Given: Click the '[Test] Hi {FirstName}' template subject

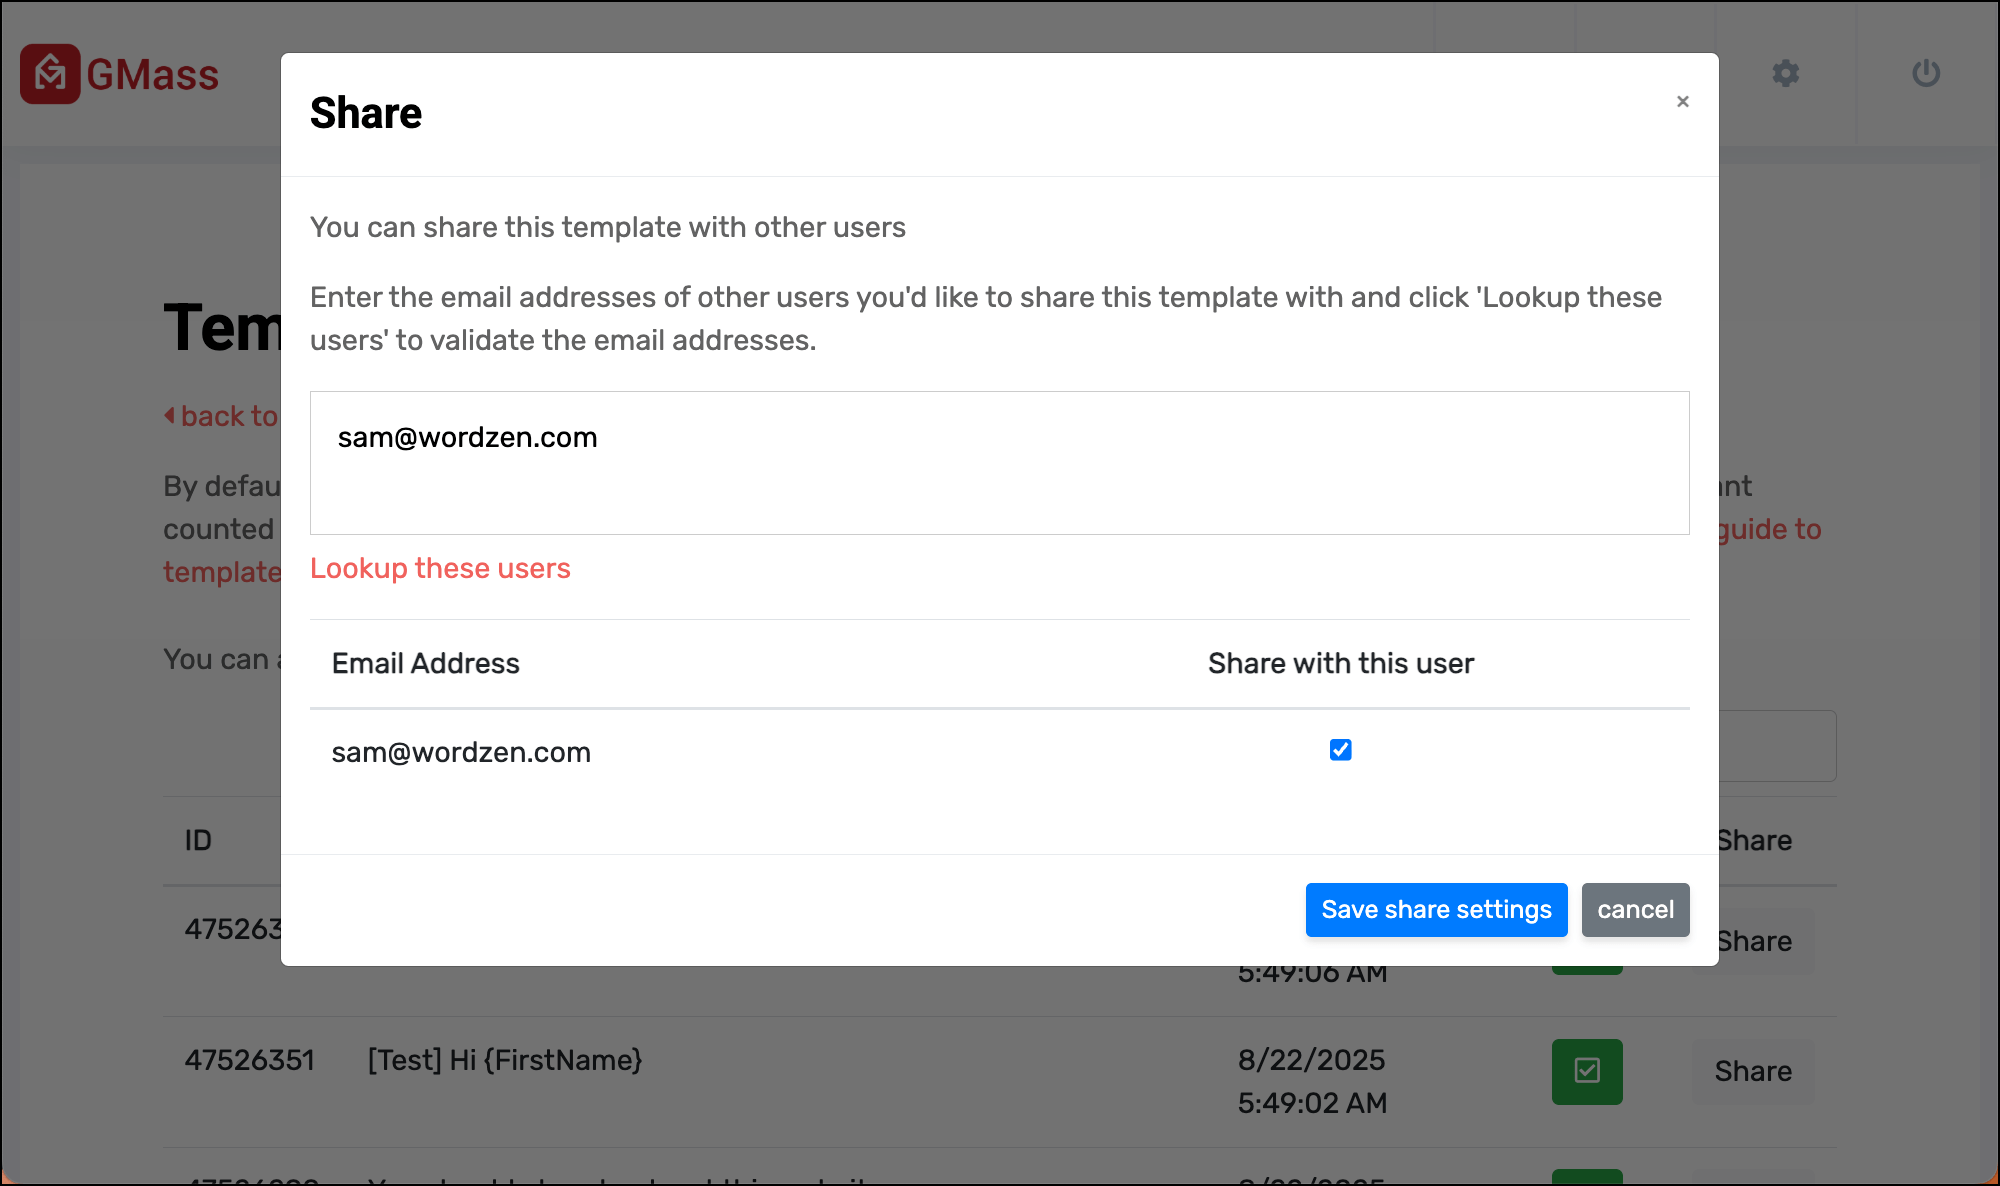Looking at the screenshot, I should tap(505, 1060).
